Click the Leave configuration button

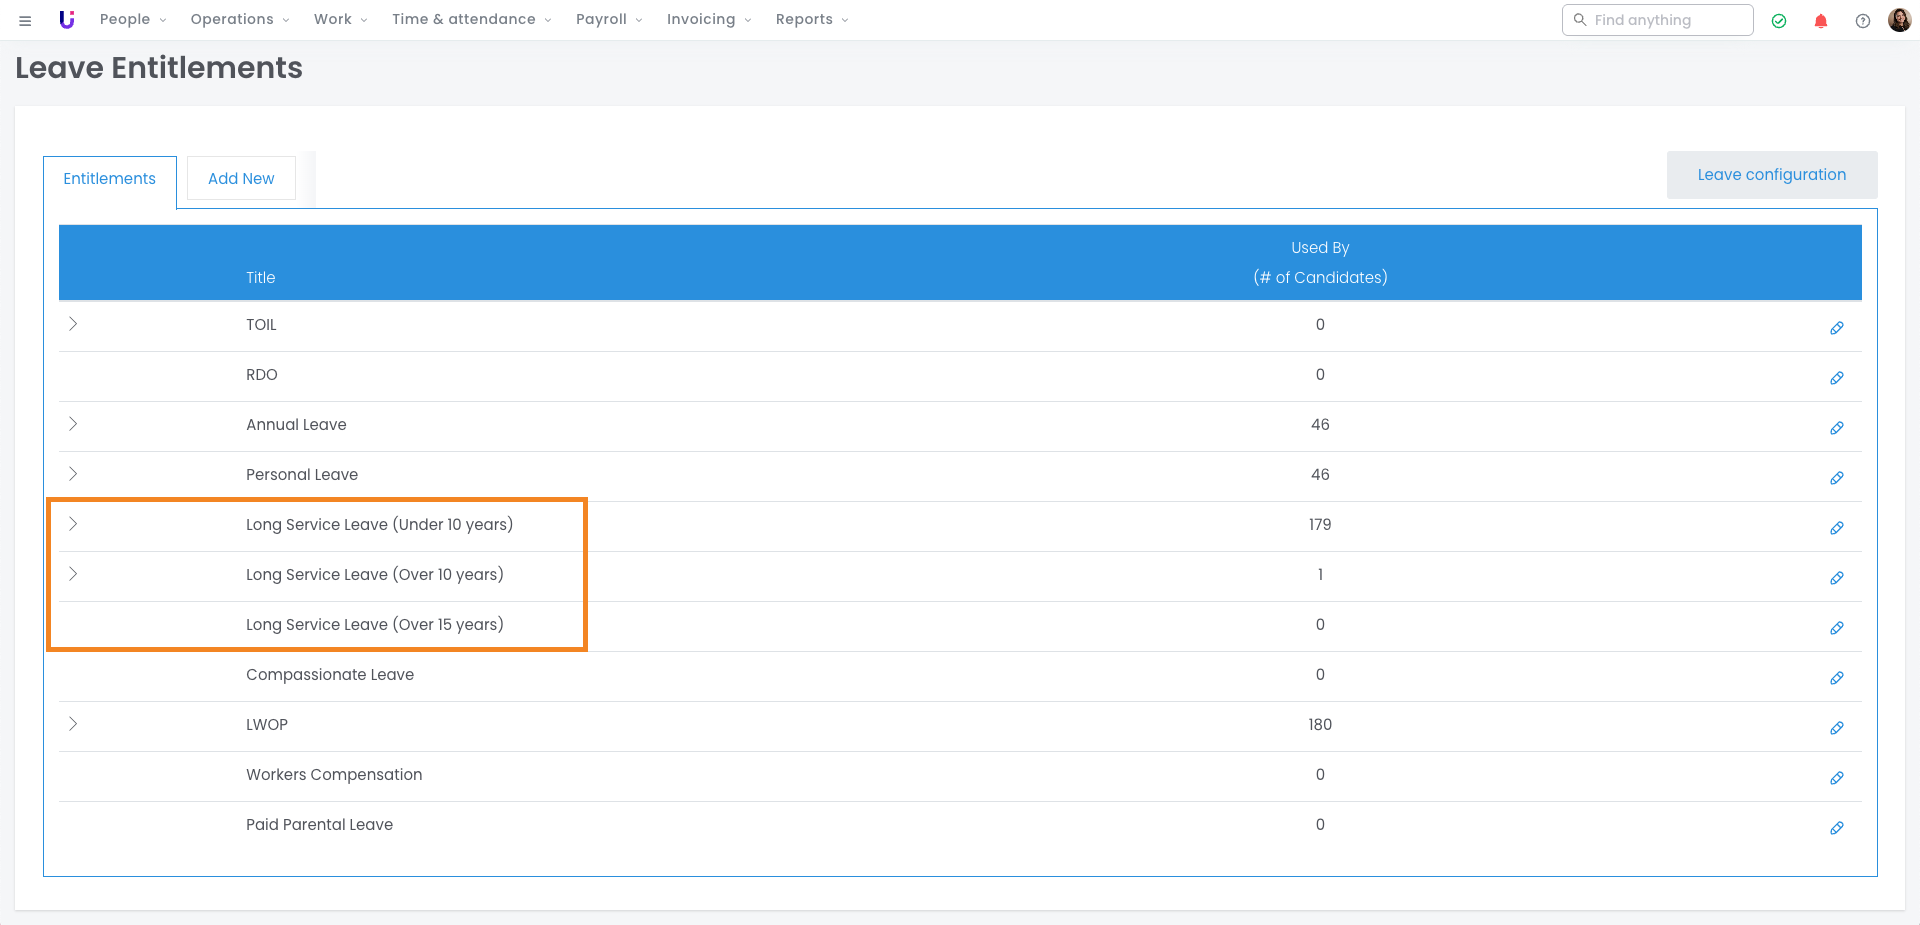1771,175
